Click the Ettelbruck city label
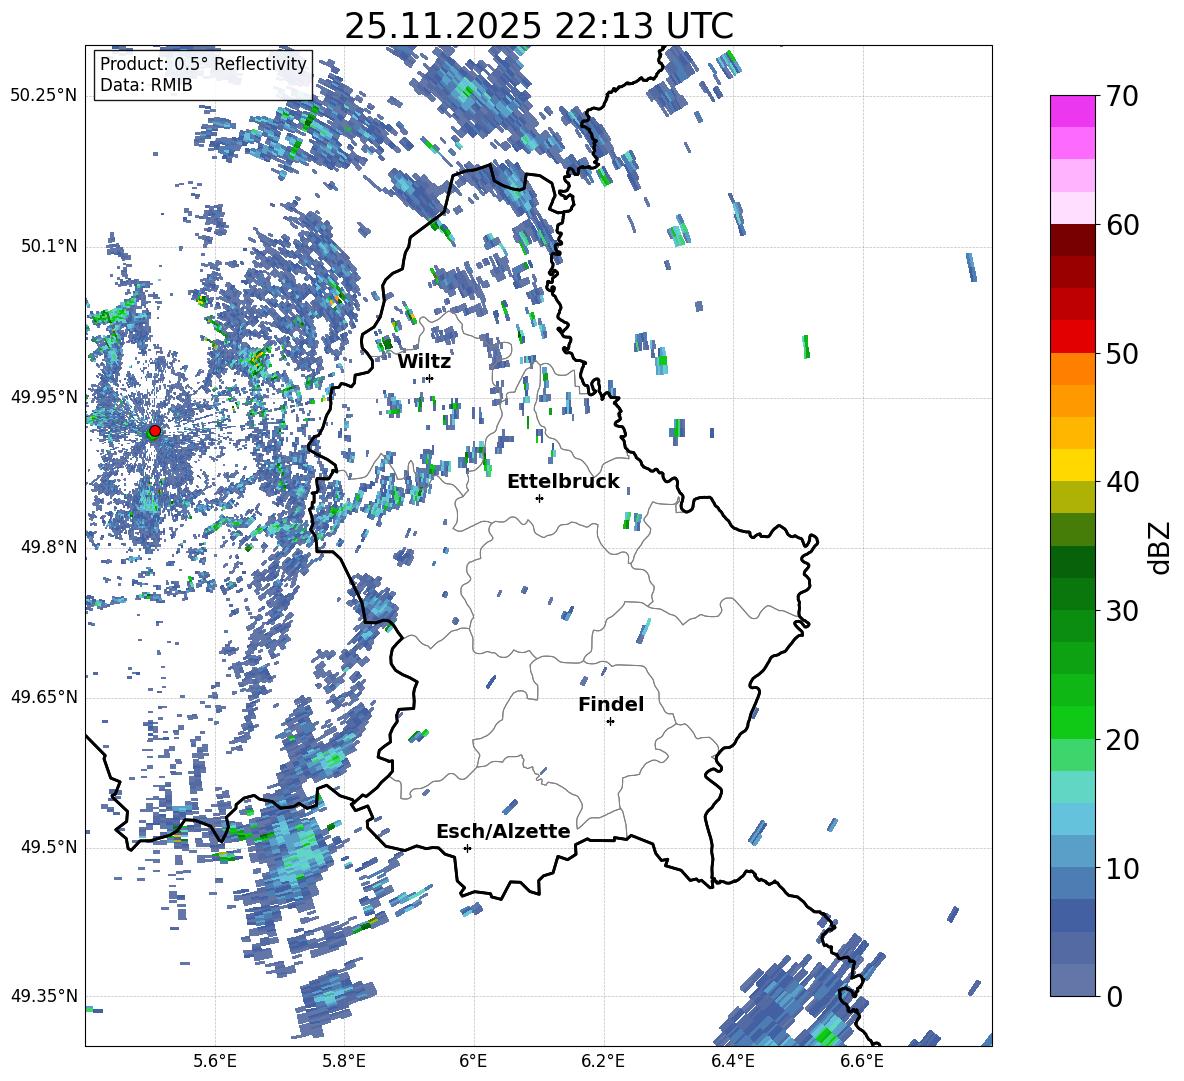The image size is (1184, 1081). click(563, 482)
